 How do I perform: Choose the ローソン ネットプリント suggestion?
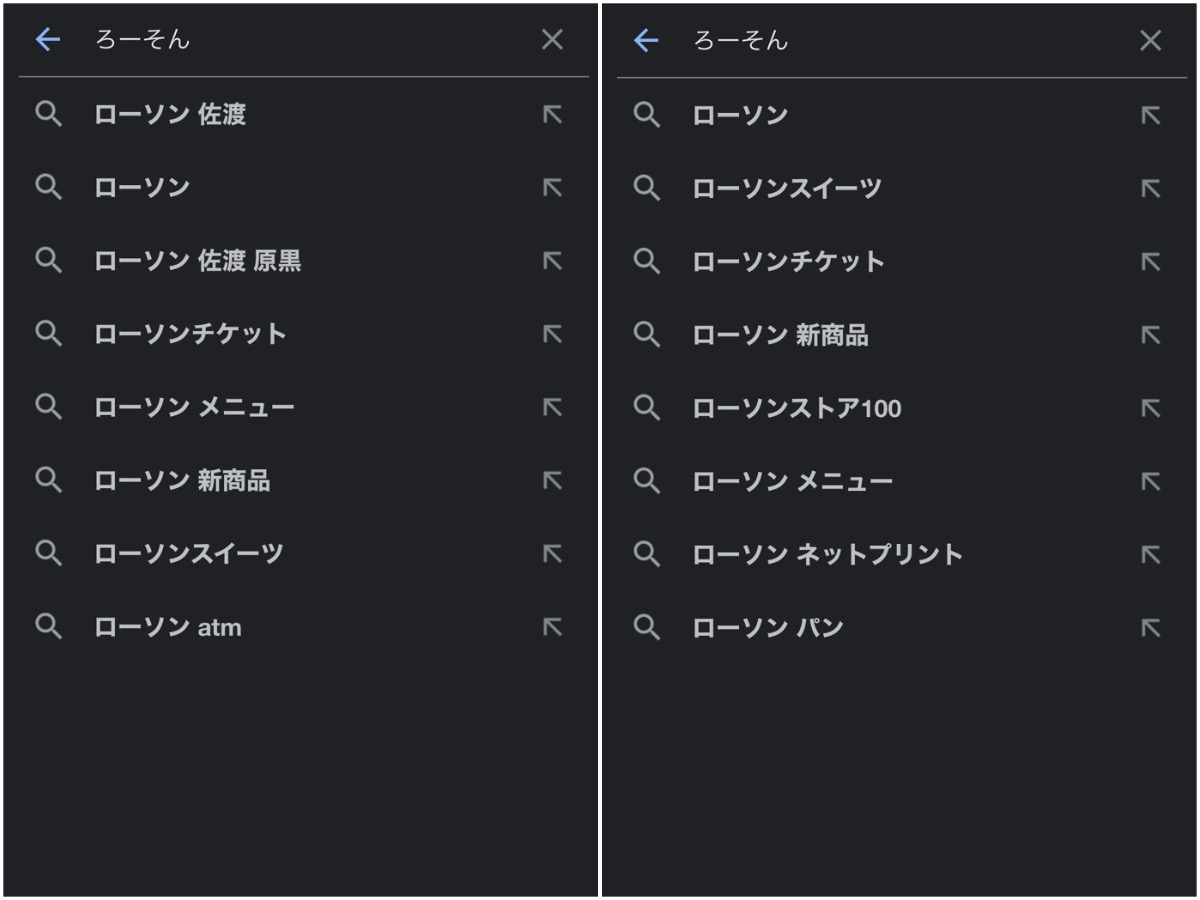(x=827, y=554)
